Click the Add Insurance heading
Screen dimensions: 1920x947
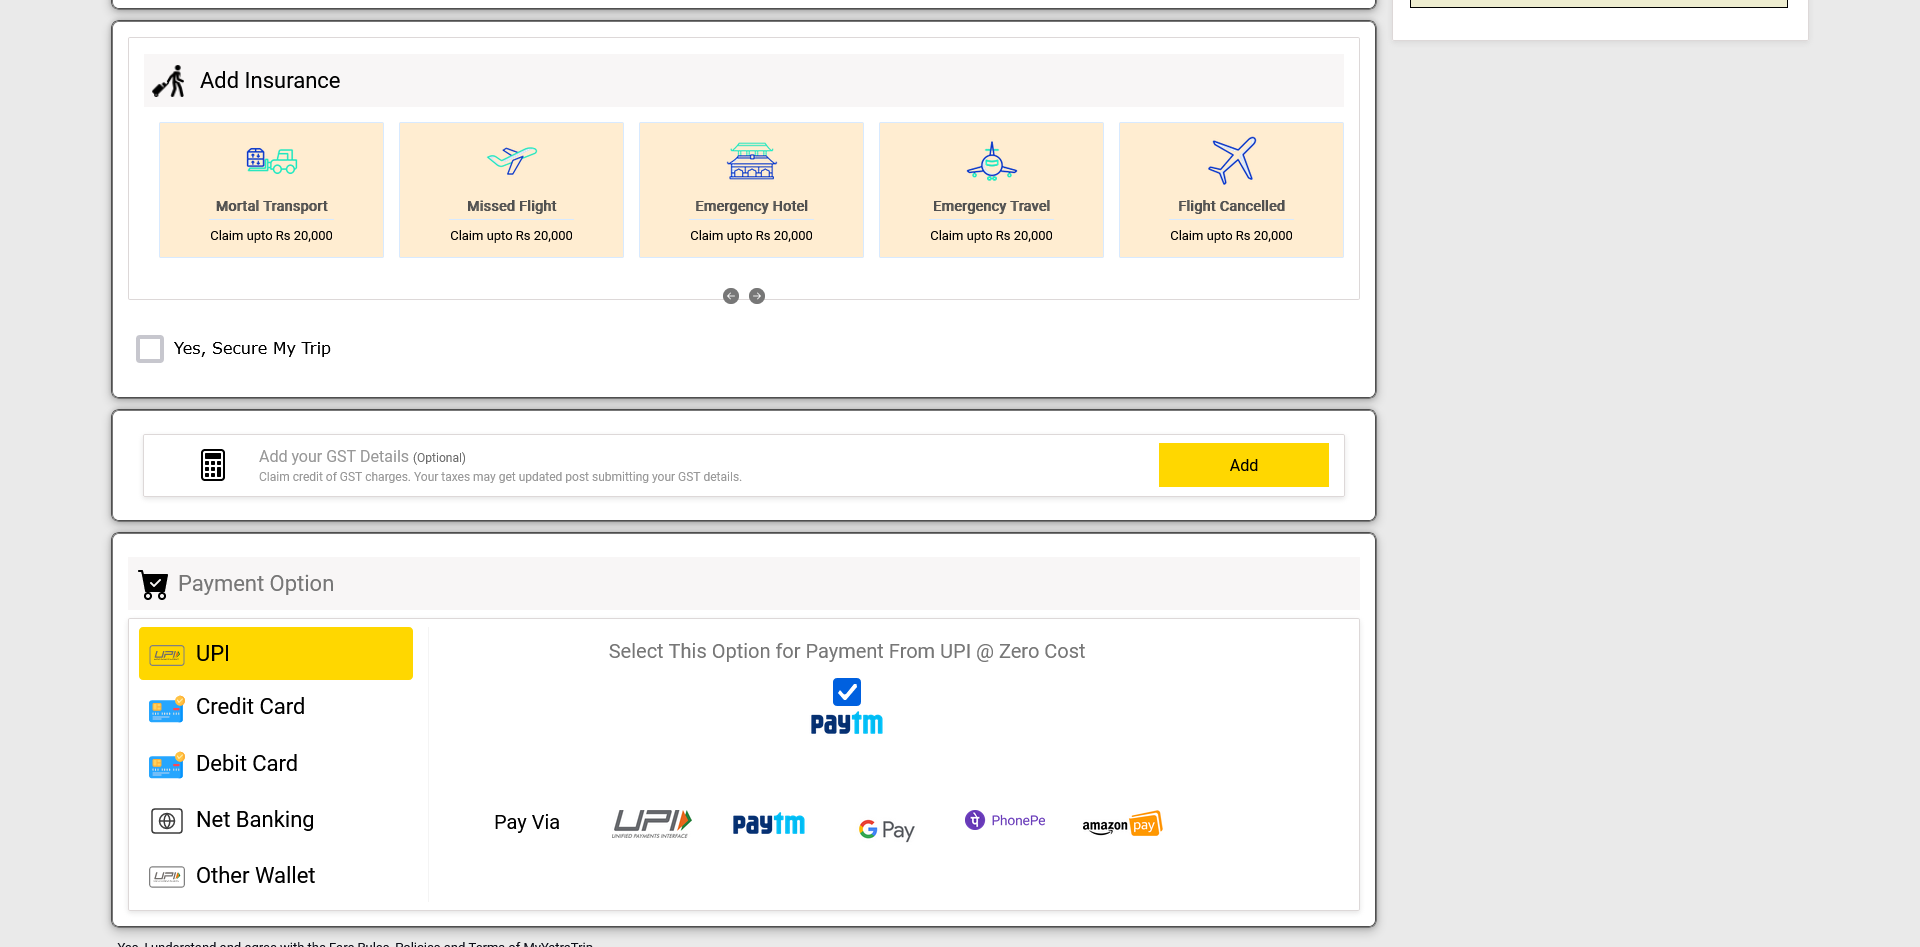pos(270,81)
